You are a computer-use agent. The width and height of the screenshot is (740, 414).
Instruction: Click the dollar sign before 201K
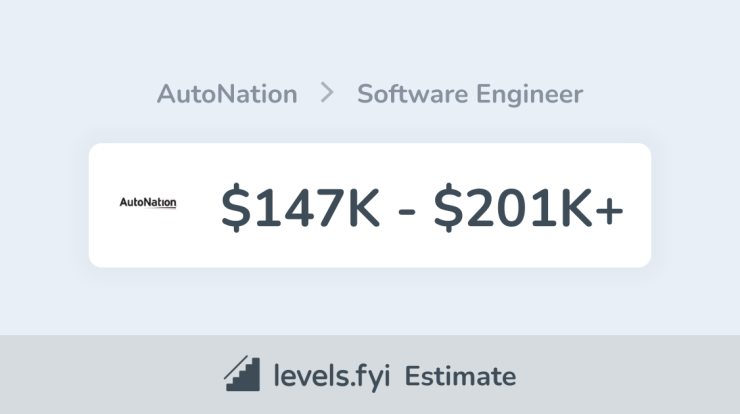(x=448, y=207)
